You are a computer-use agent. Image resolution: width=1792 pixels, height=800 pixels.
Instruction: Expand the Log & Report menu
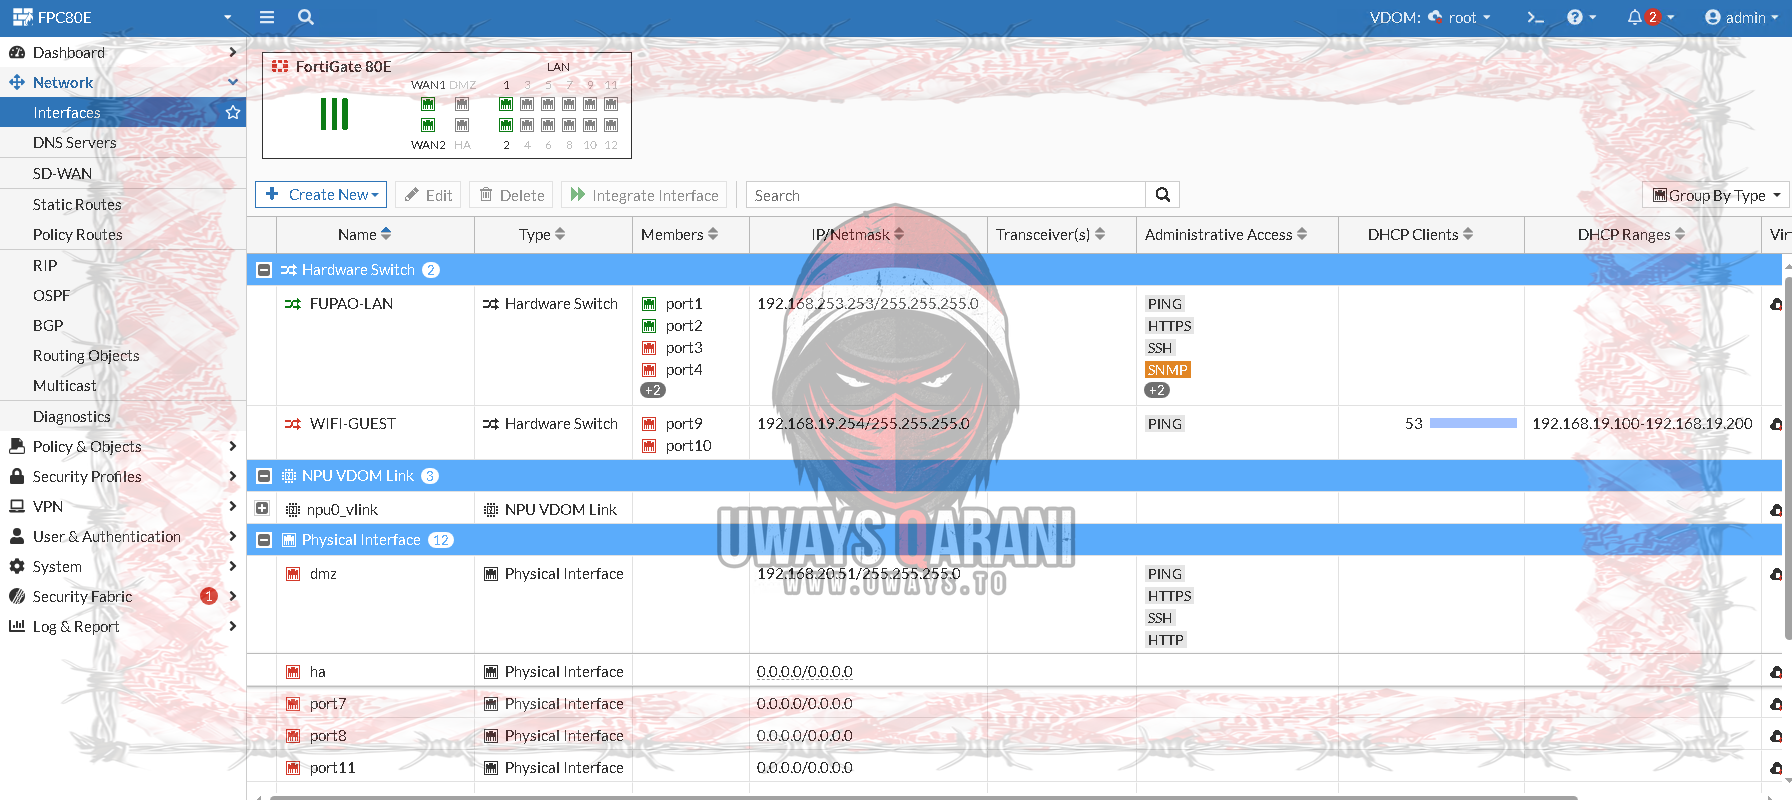(x=123, y=626)
